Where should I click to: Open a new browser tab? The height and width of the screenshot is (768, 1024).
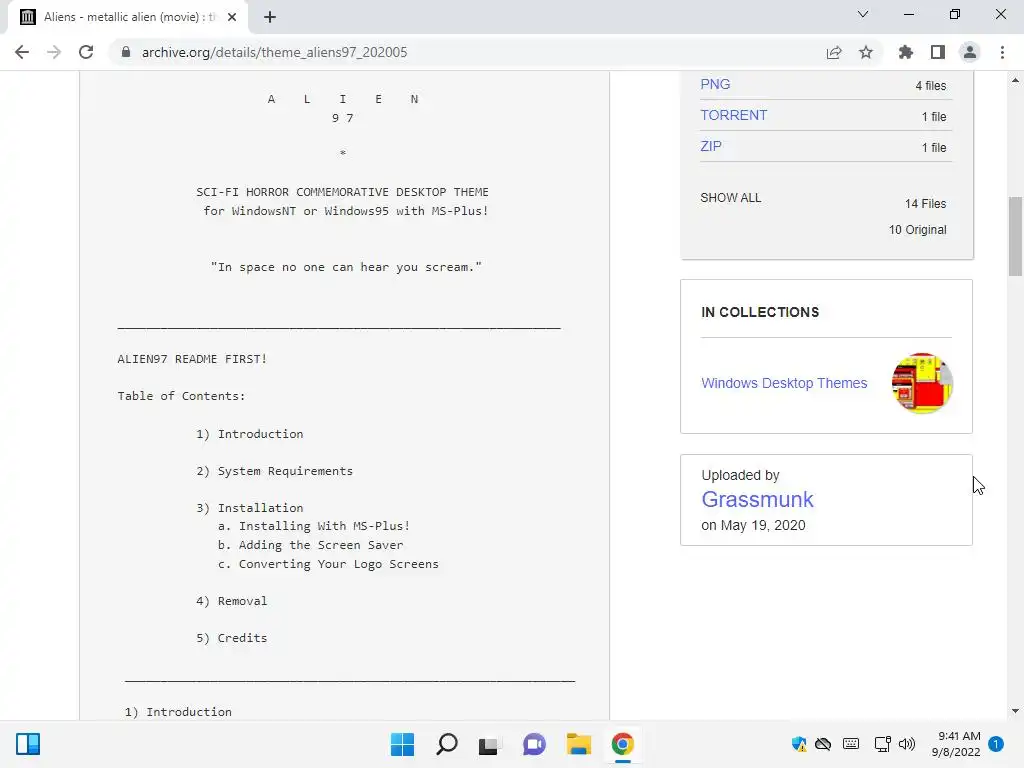(x=270, y=17)
